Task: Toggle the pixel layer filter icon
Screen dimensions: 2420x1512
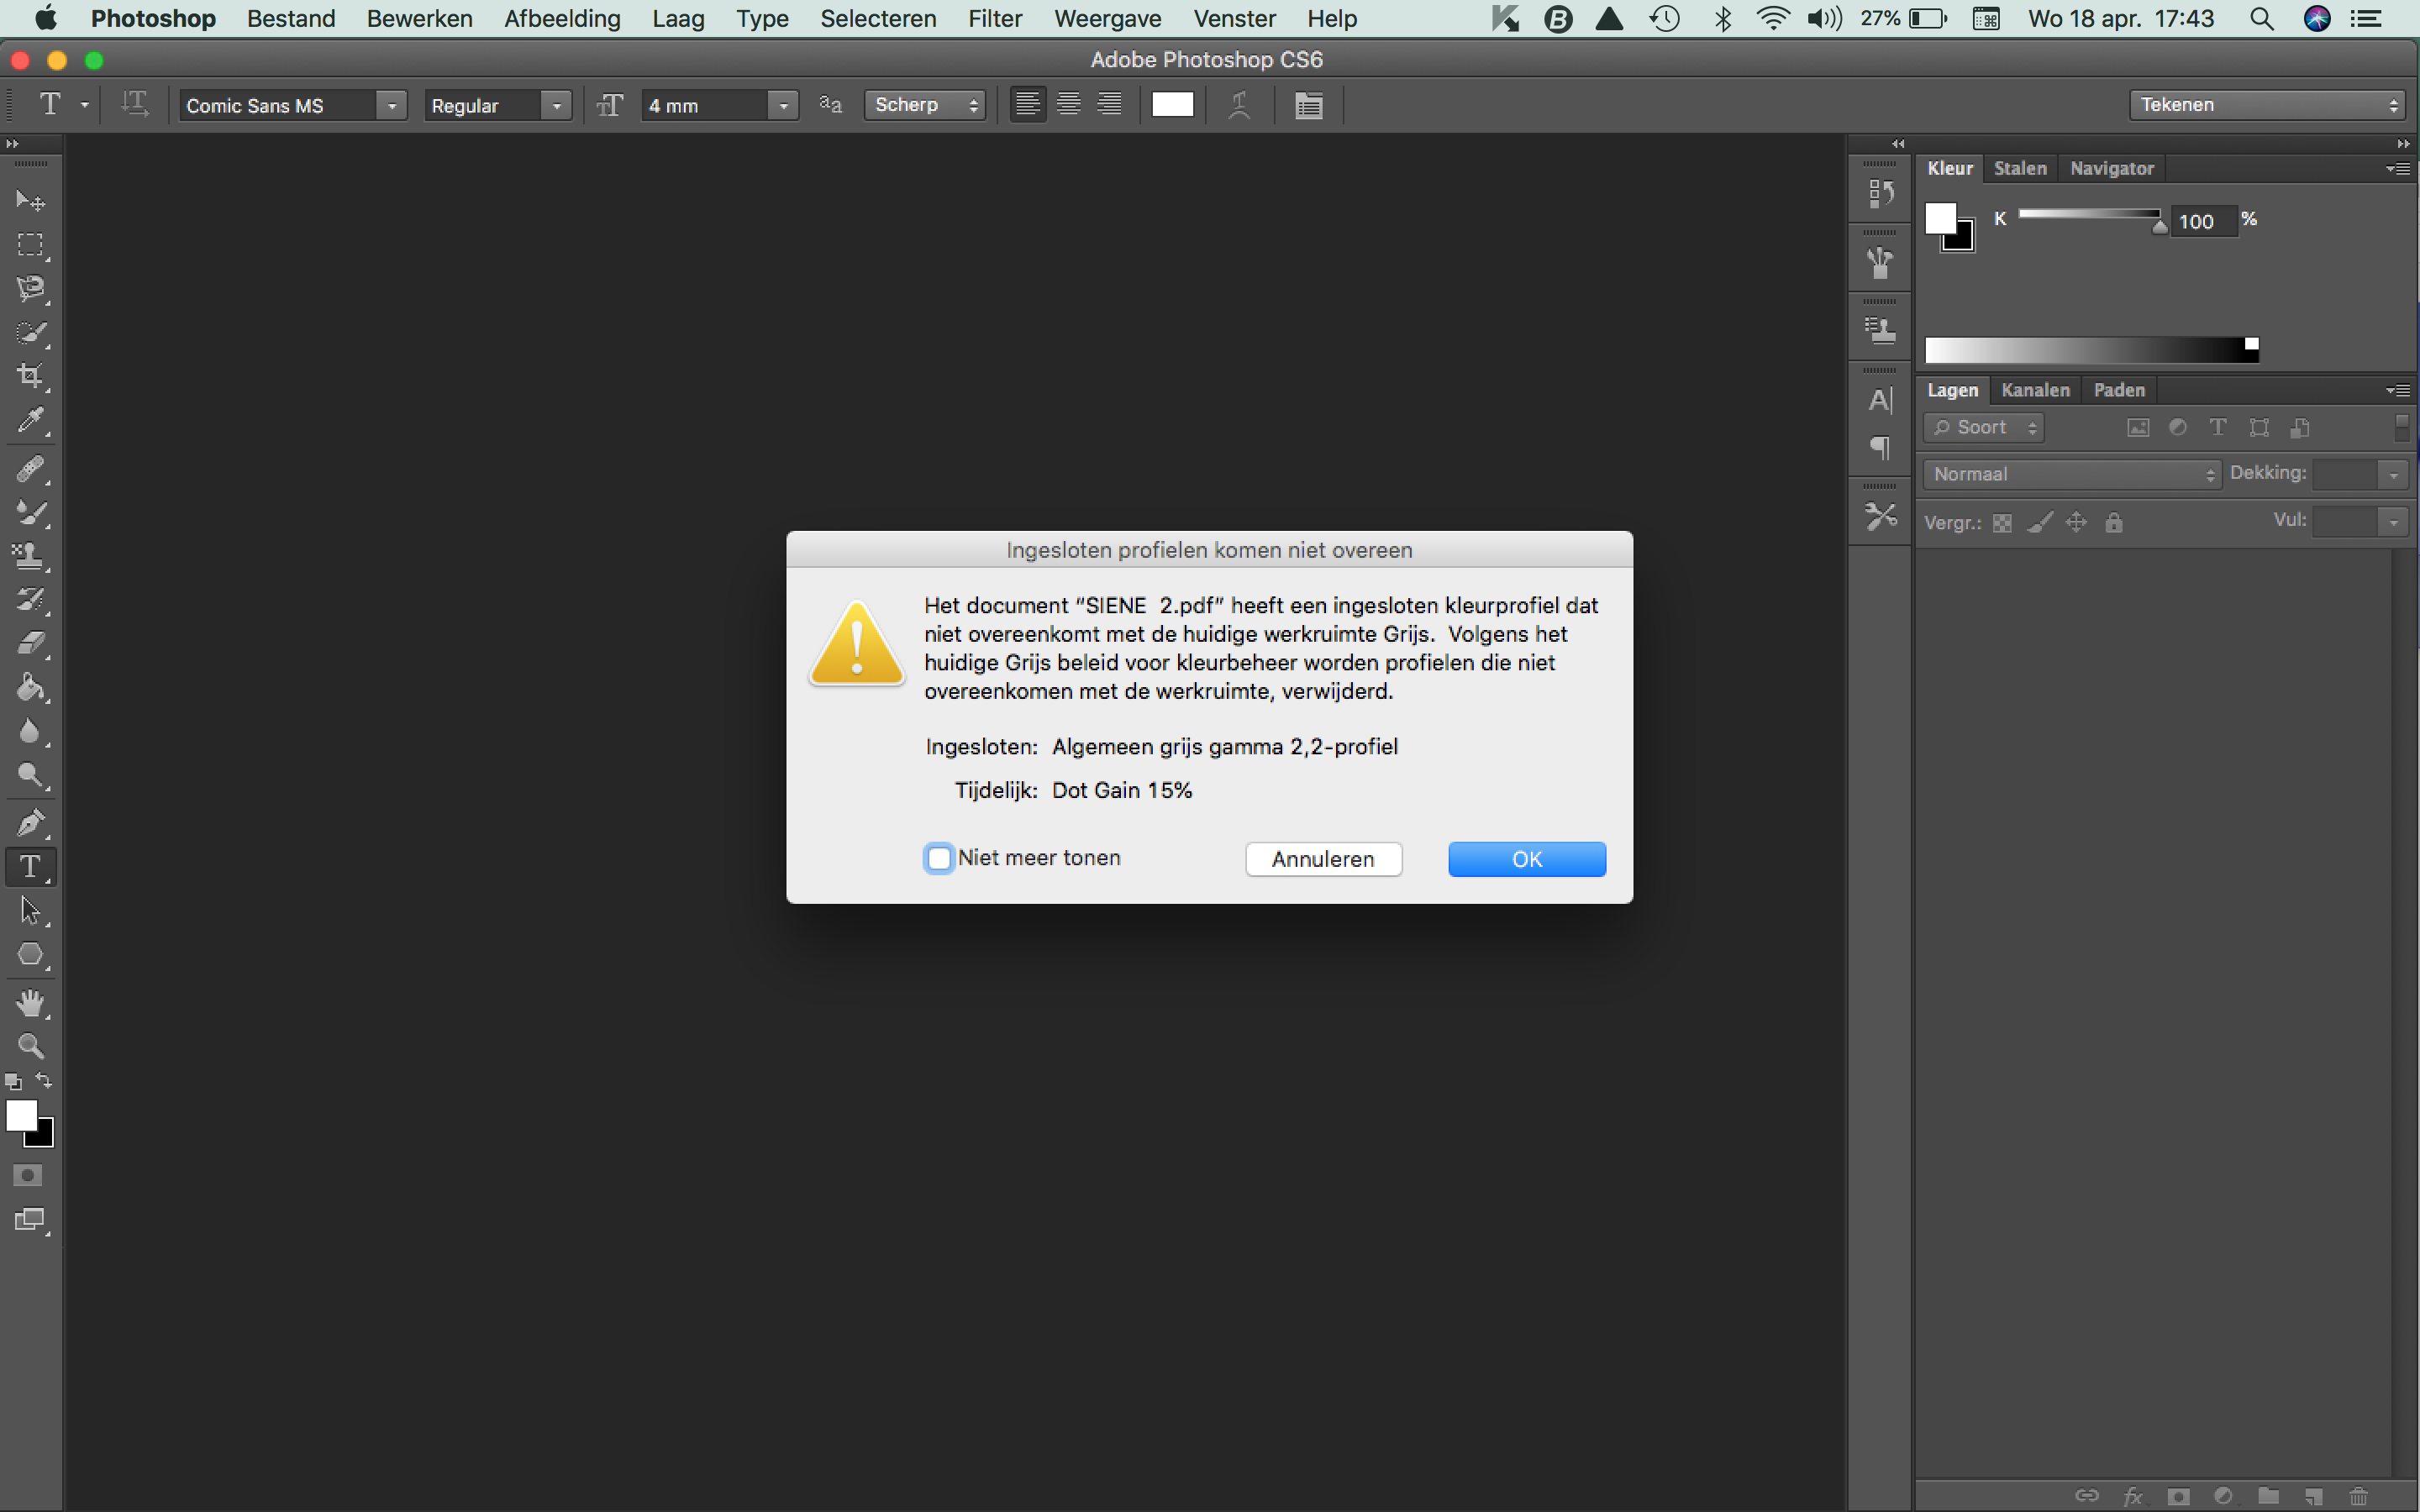Action: [2137, 428]
